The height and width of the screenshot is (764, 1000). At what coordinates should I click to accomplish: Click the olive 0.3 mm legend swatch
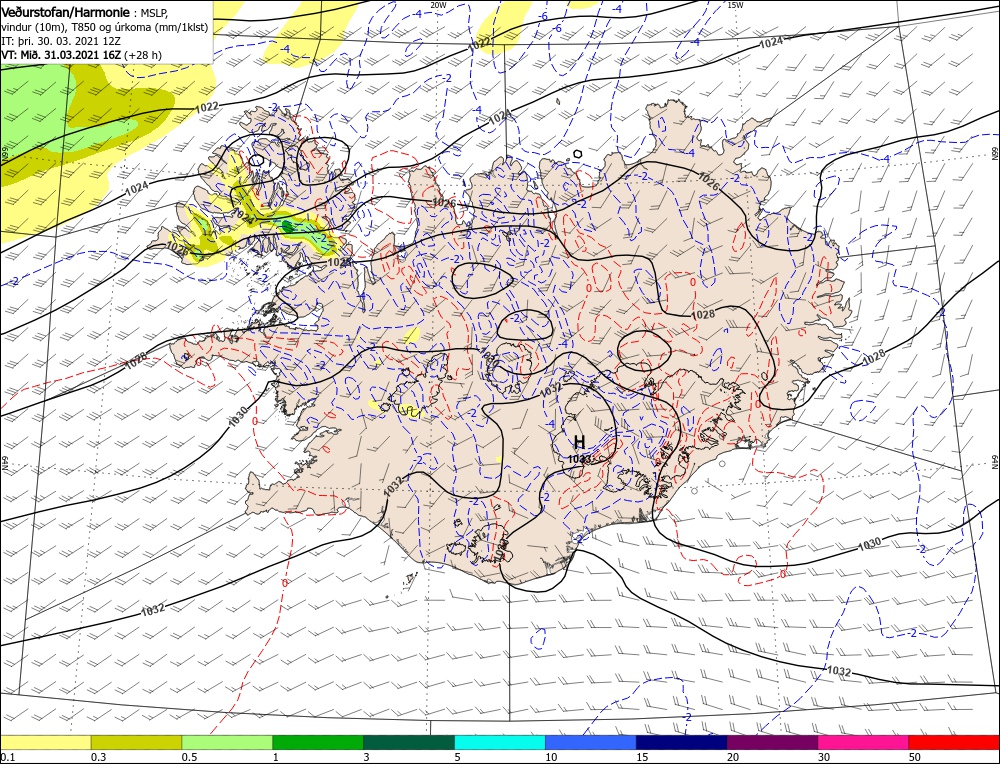pyautogui.click(x=136, y=742)
